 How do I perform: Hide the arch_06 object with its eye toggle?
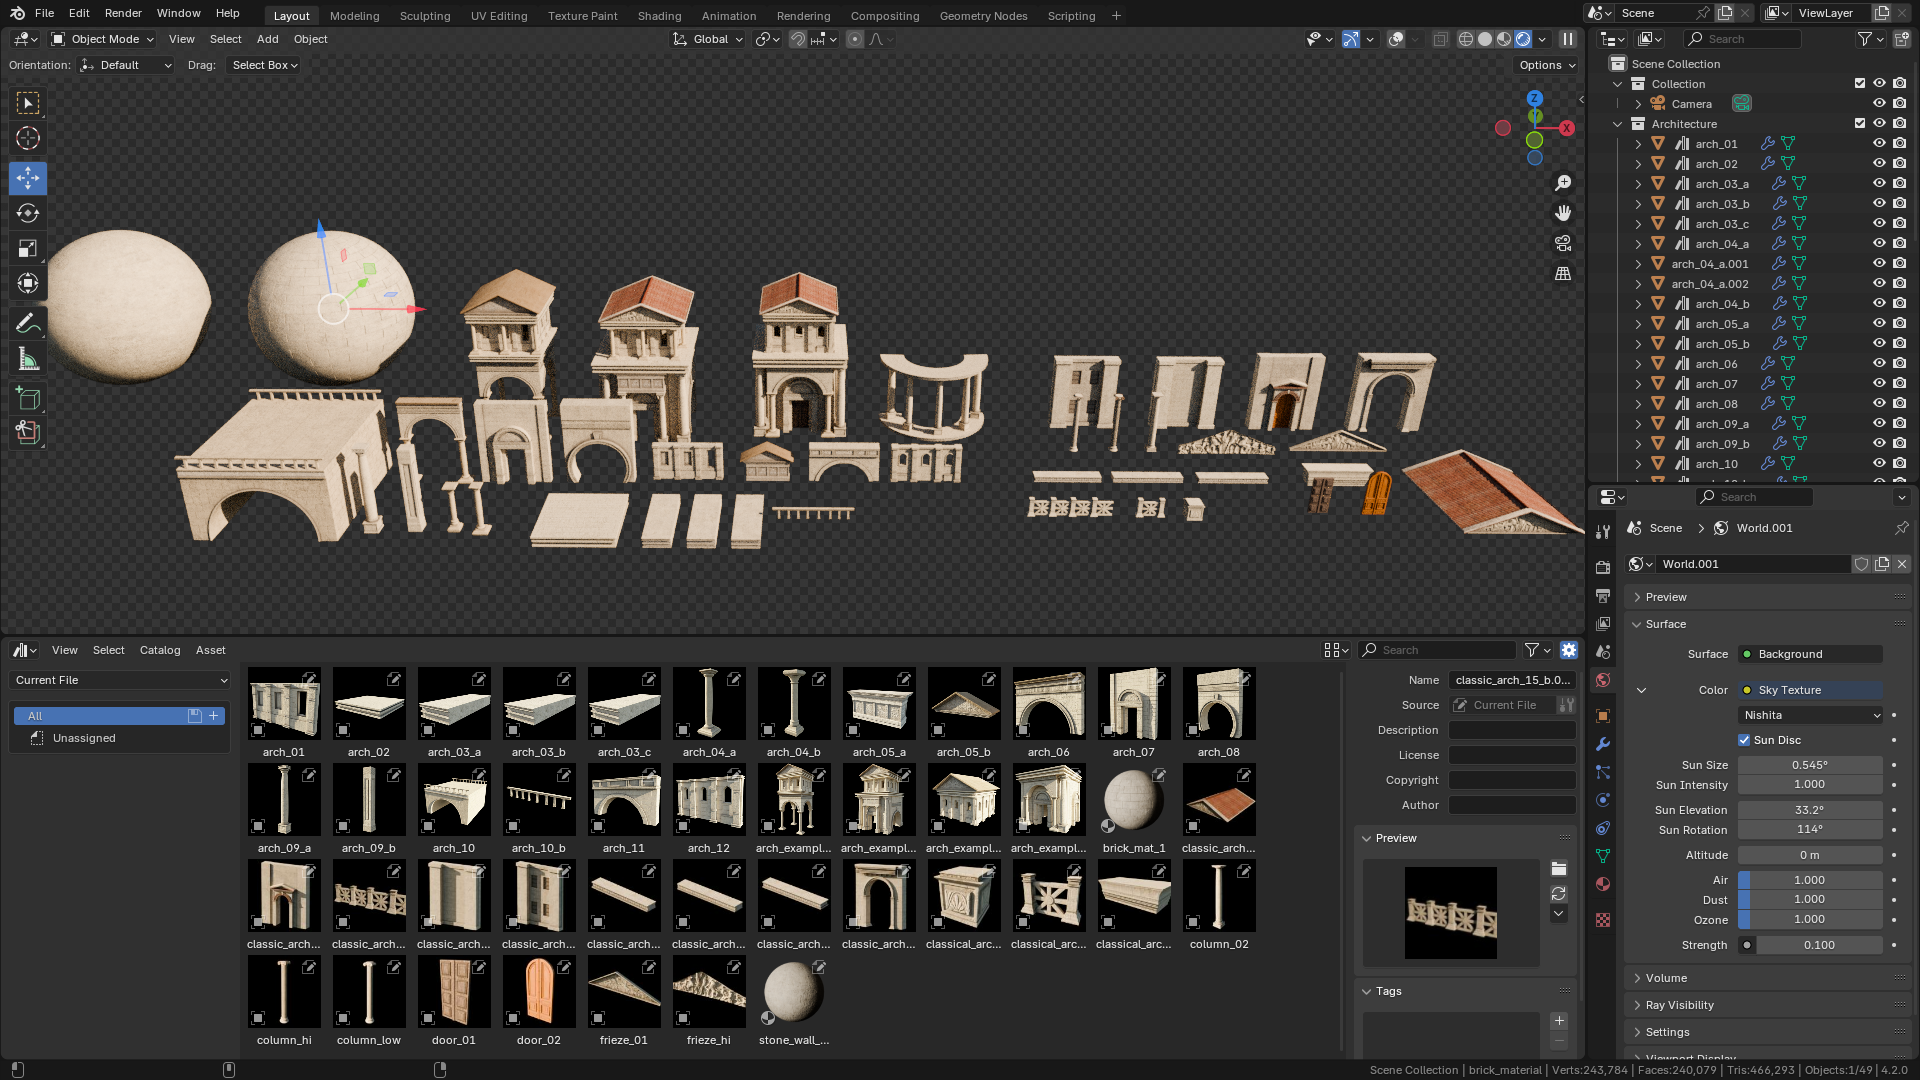[x=1879, y=363]
